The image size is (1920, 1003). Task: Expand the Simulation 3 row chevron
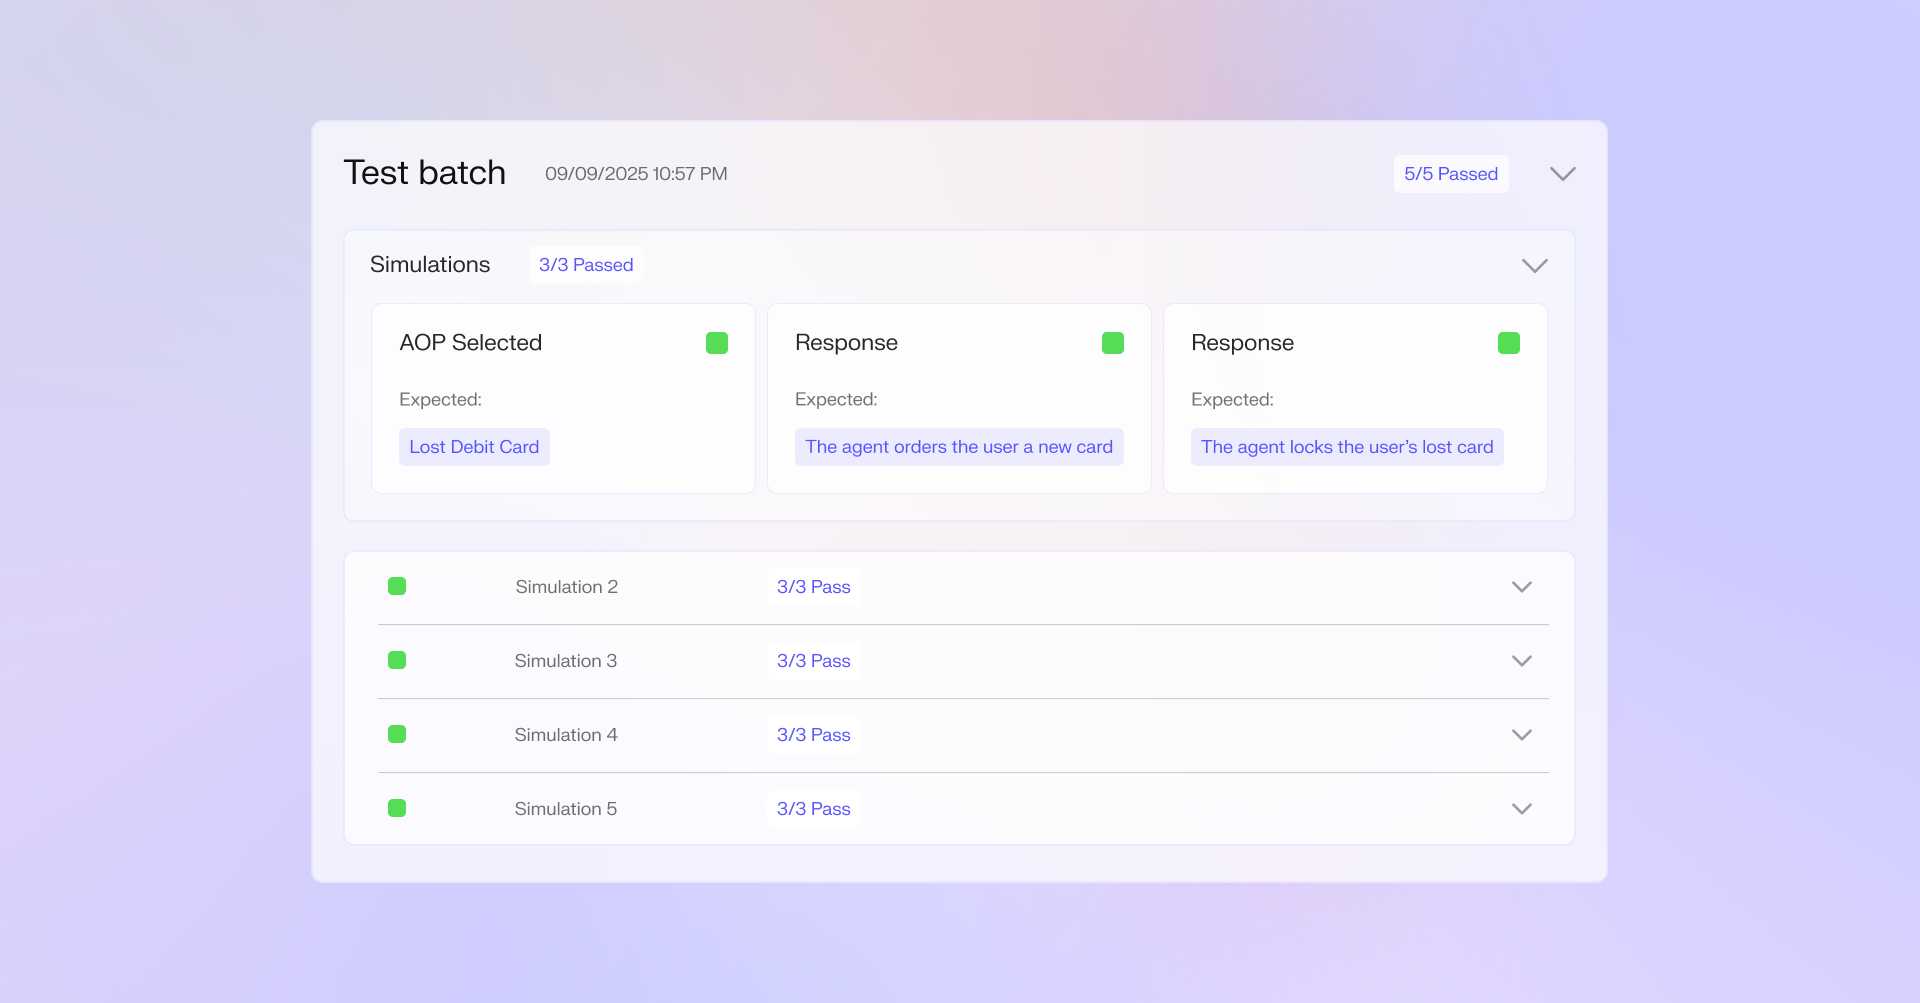(x=1522, y=661)
